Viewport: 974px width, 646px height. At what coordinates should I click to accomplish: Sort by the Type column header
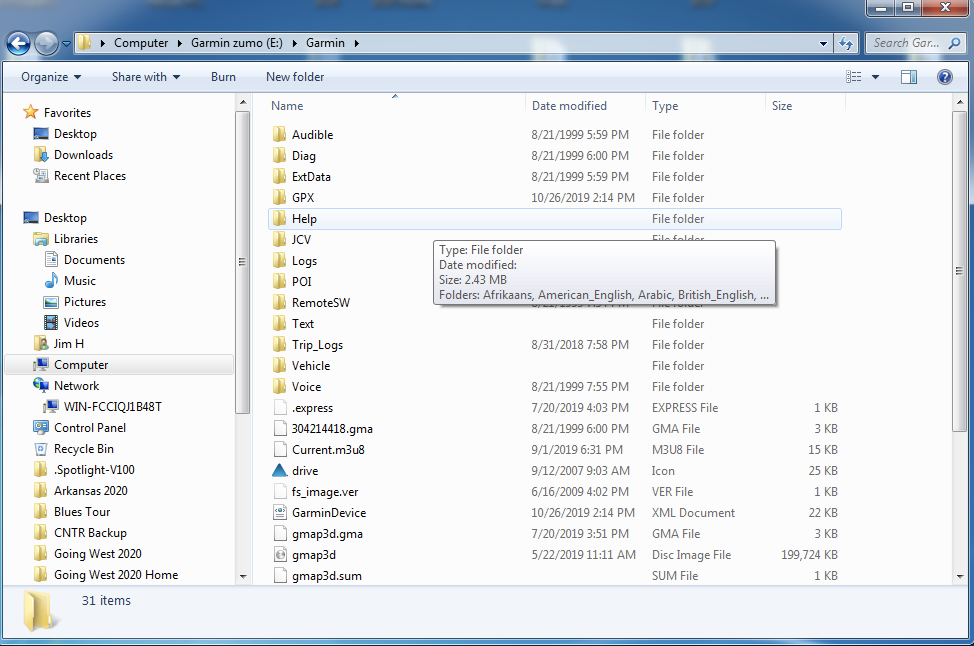click(705, 106)
